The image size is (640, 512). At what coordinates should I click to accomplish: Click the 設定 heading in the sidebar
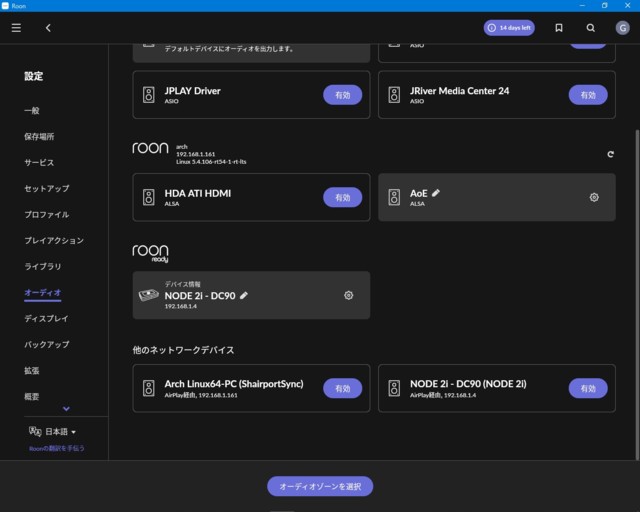click(33, 76)
